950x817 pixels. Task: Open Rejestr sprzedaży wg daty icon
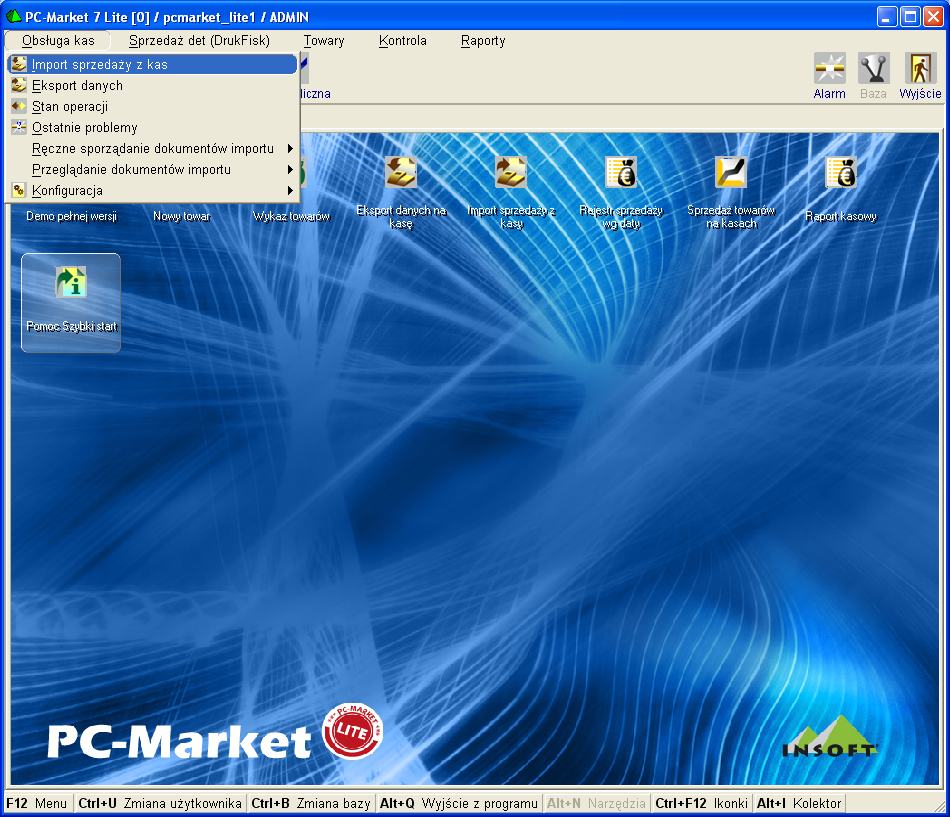pyautogui.click(x=621, y=173)
